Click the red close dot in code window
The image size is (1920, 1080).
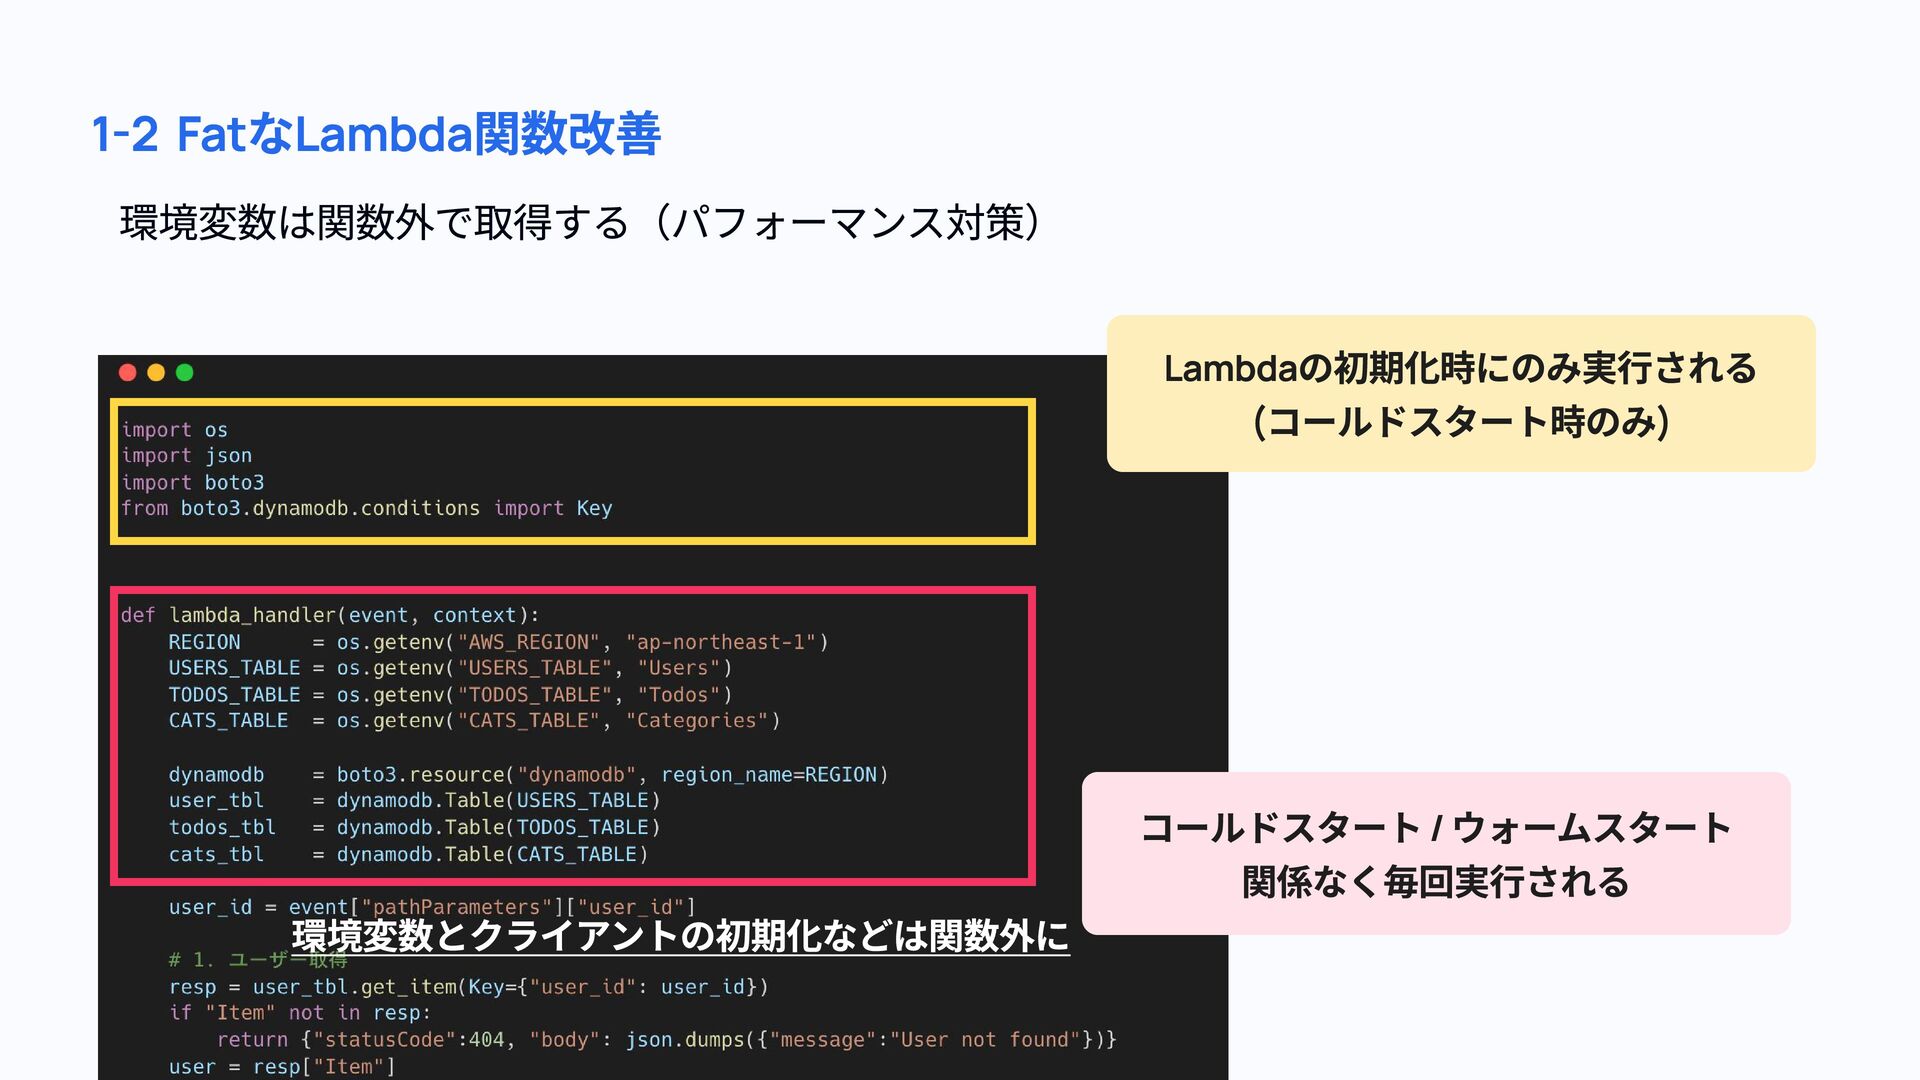[x=127, y=373]
